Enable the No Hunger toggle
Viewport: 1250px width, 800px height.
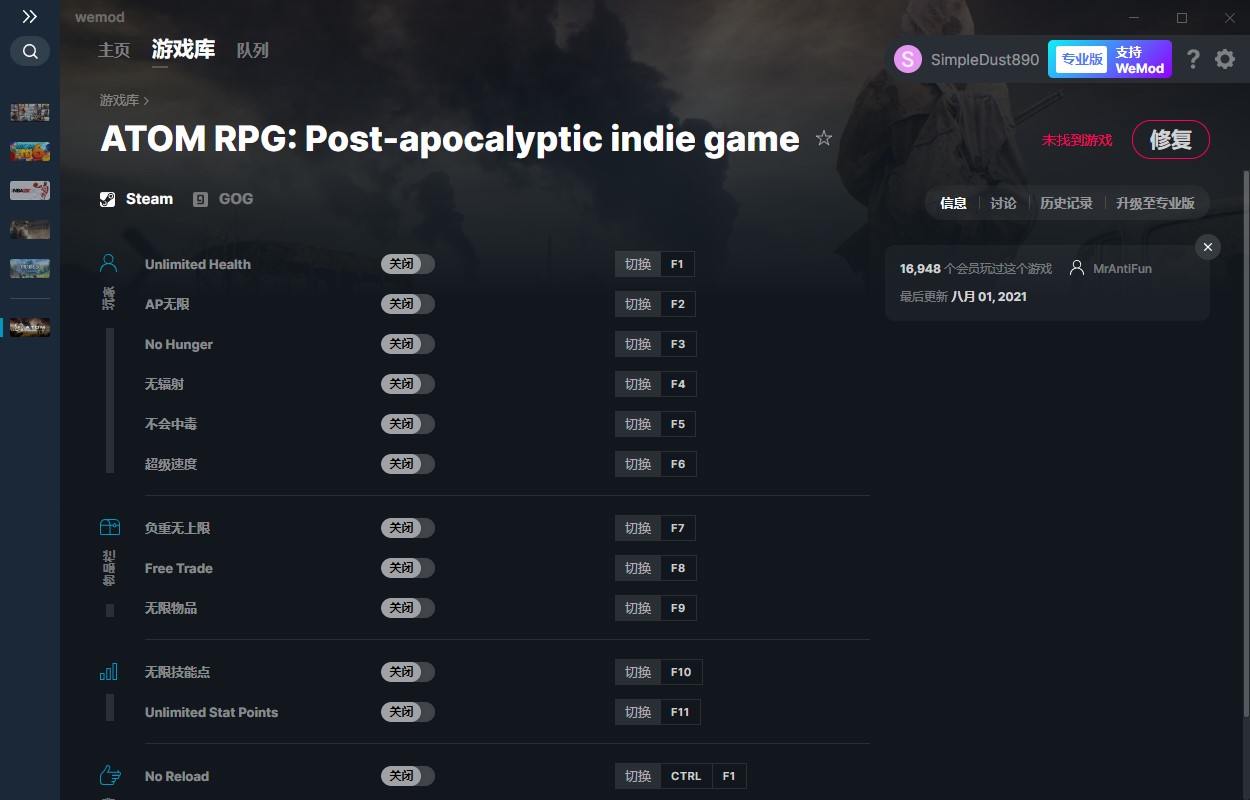408,344
